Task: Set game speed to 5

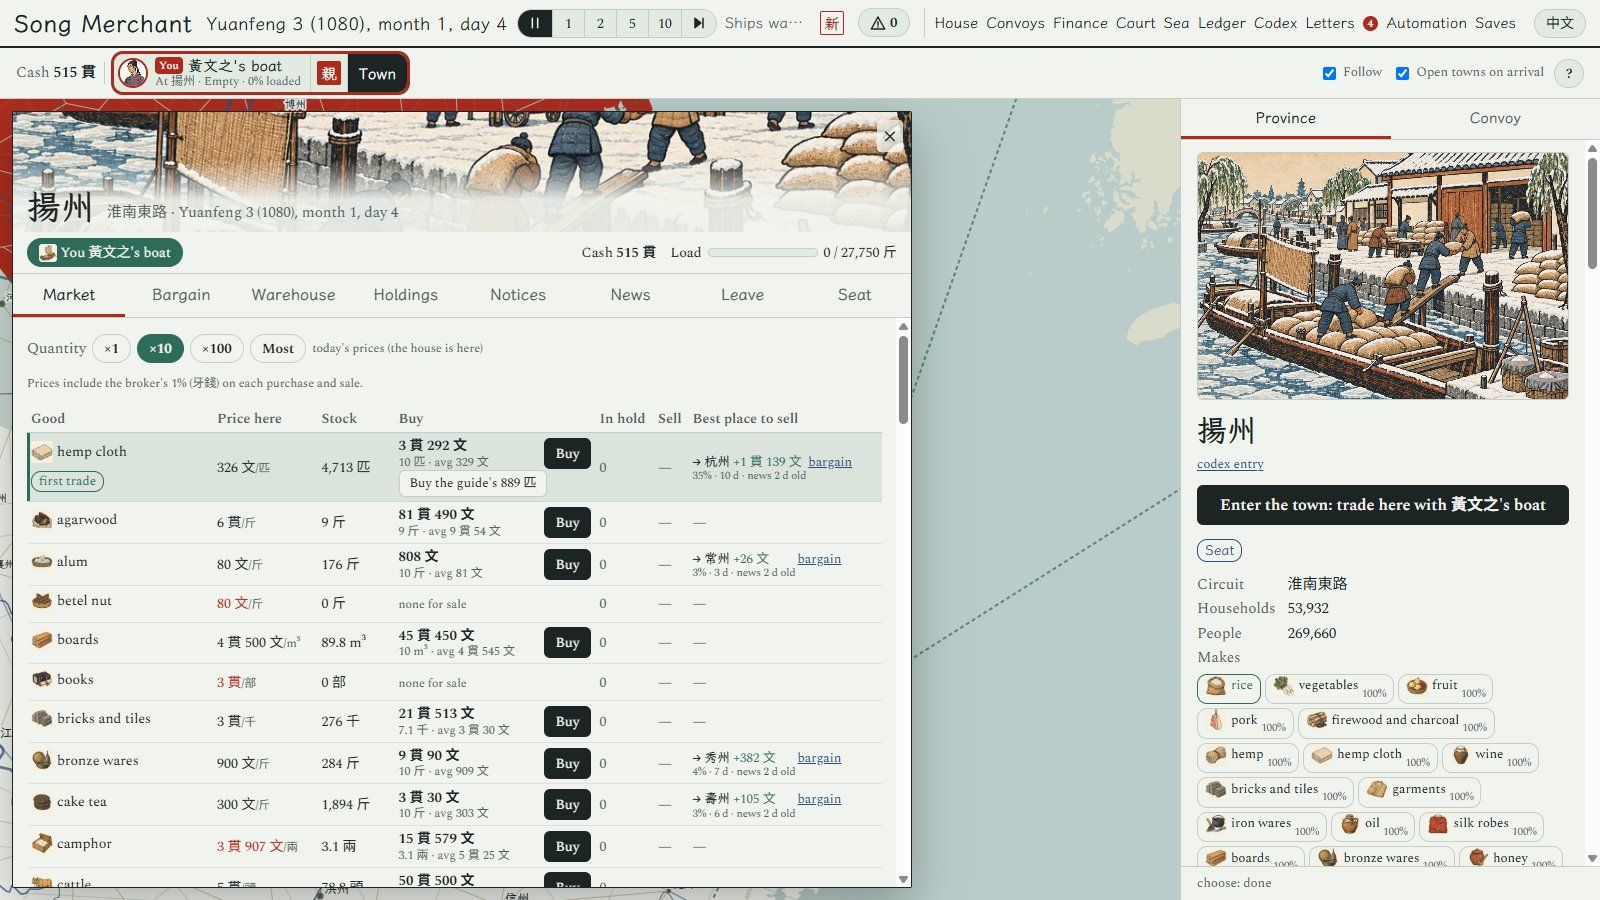Action: pyautogui.click(x=632, y=23)
